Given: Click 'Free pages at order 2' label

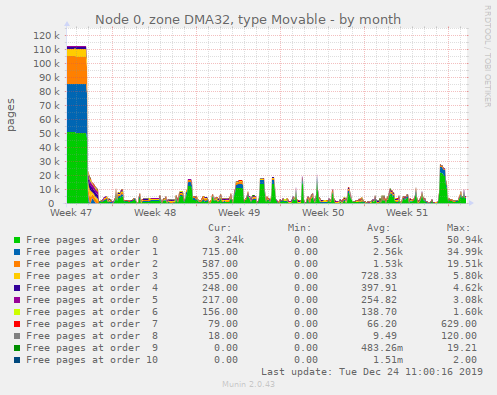Looking at the screenshot, I should 92,264.
